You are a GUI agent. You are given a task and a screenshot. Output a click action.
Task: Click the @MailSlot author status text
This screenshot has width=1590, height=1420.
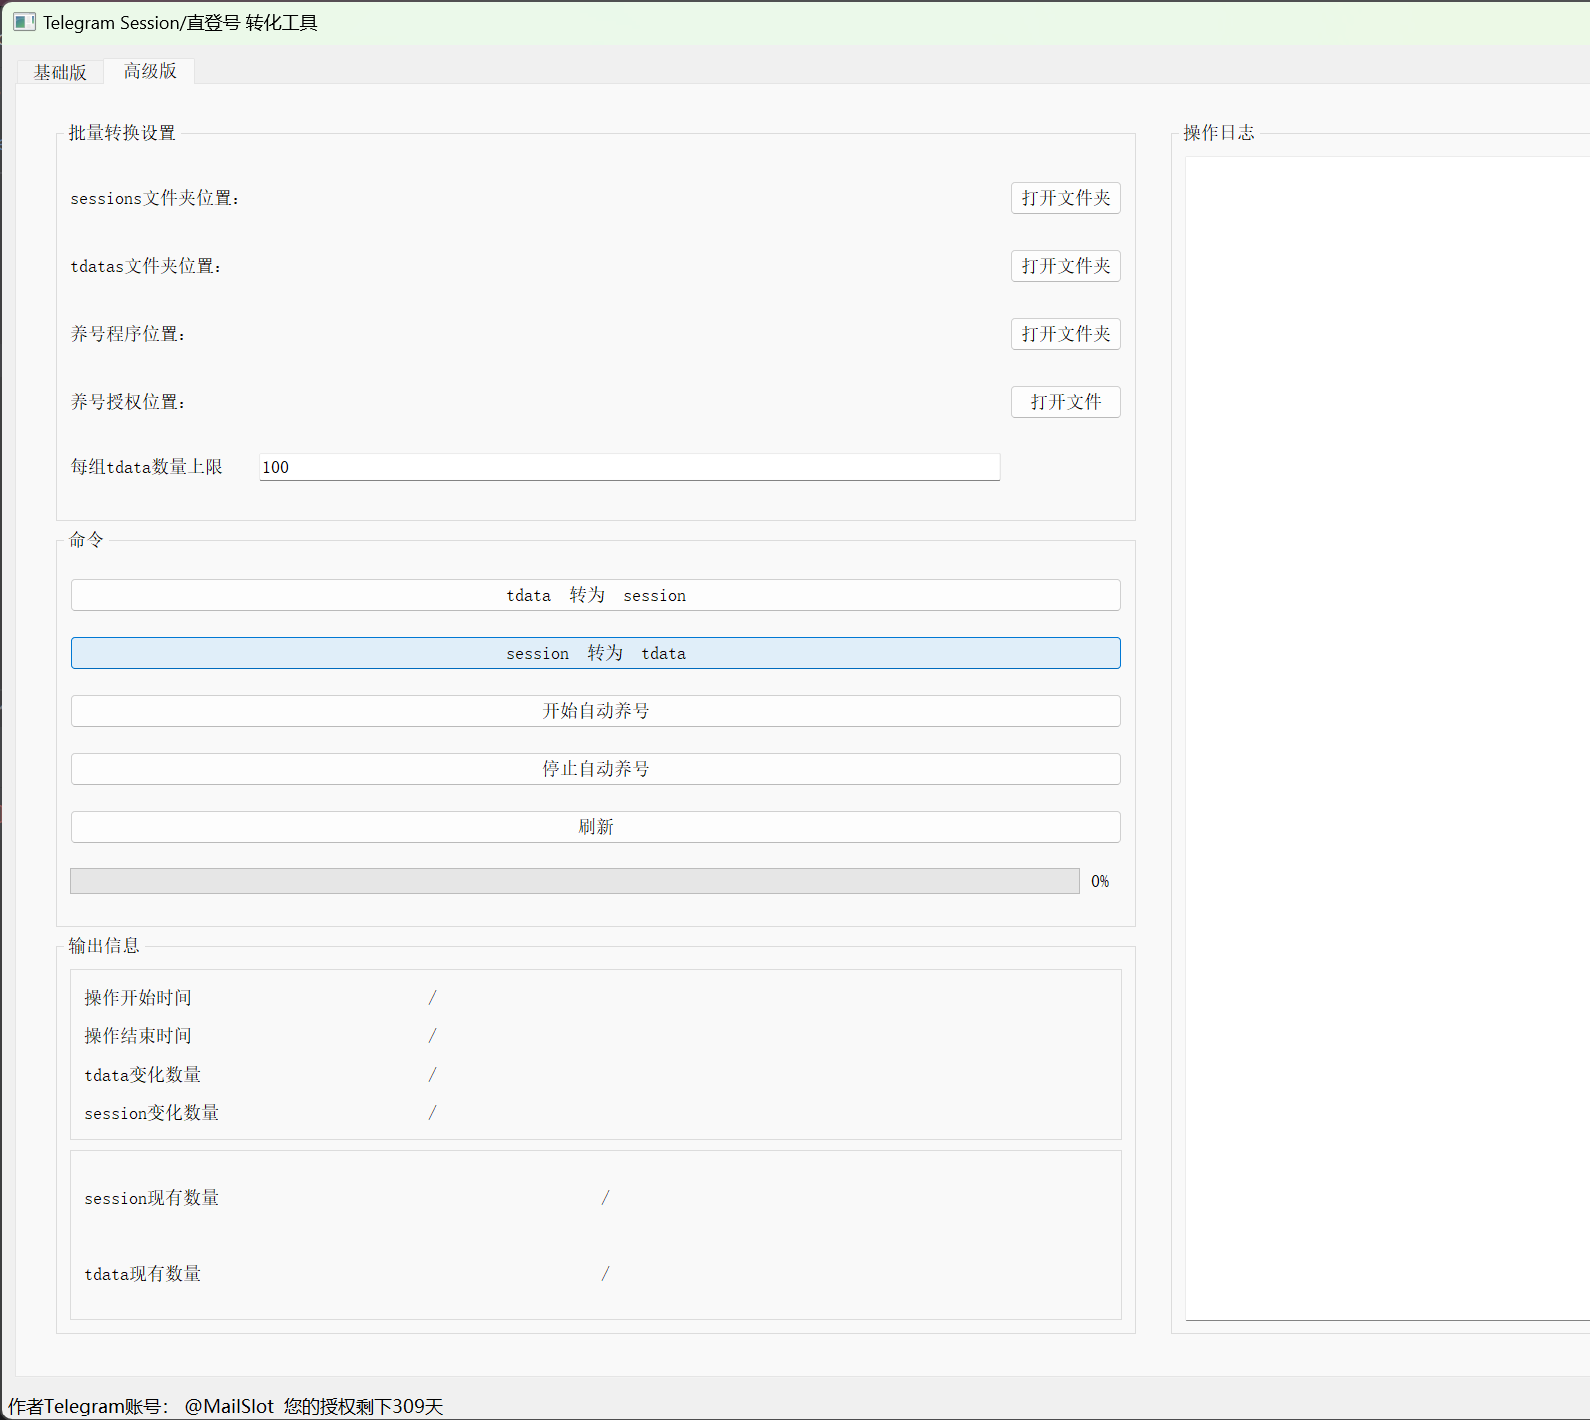pos(229,1406)
